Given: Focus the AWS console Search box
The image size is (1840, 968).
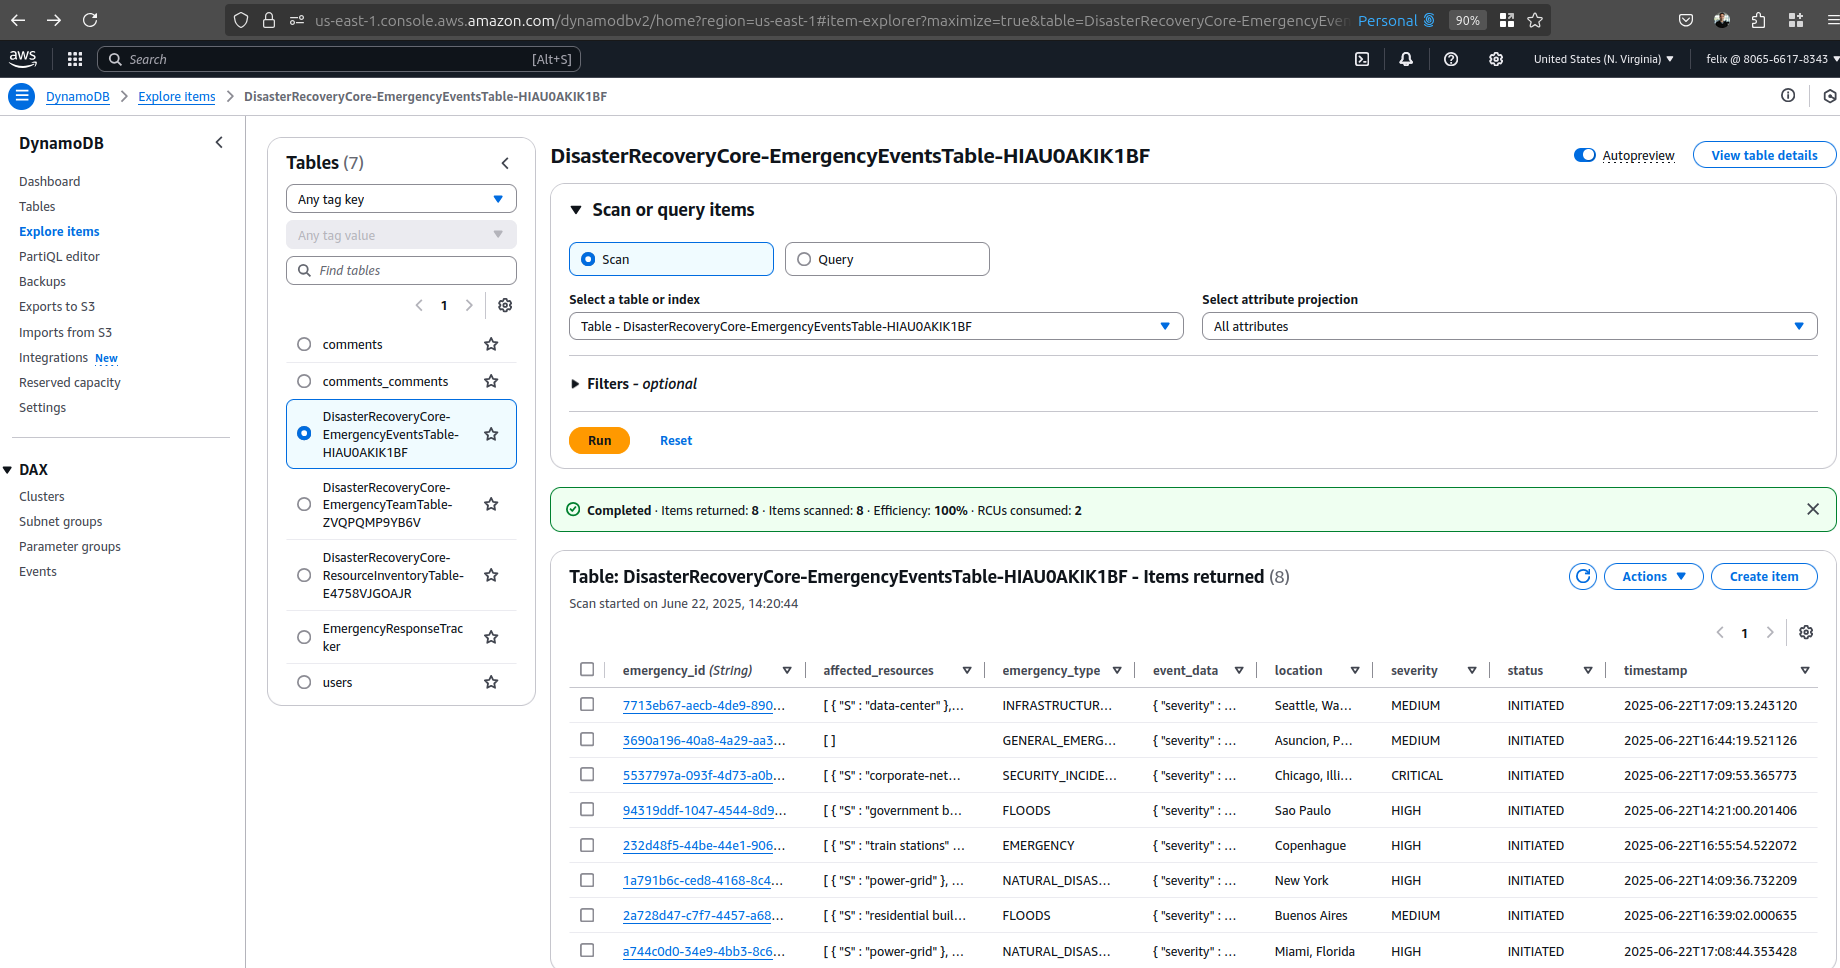Looking at the screenshot, I should point(339,59).
